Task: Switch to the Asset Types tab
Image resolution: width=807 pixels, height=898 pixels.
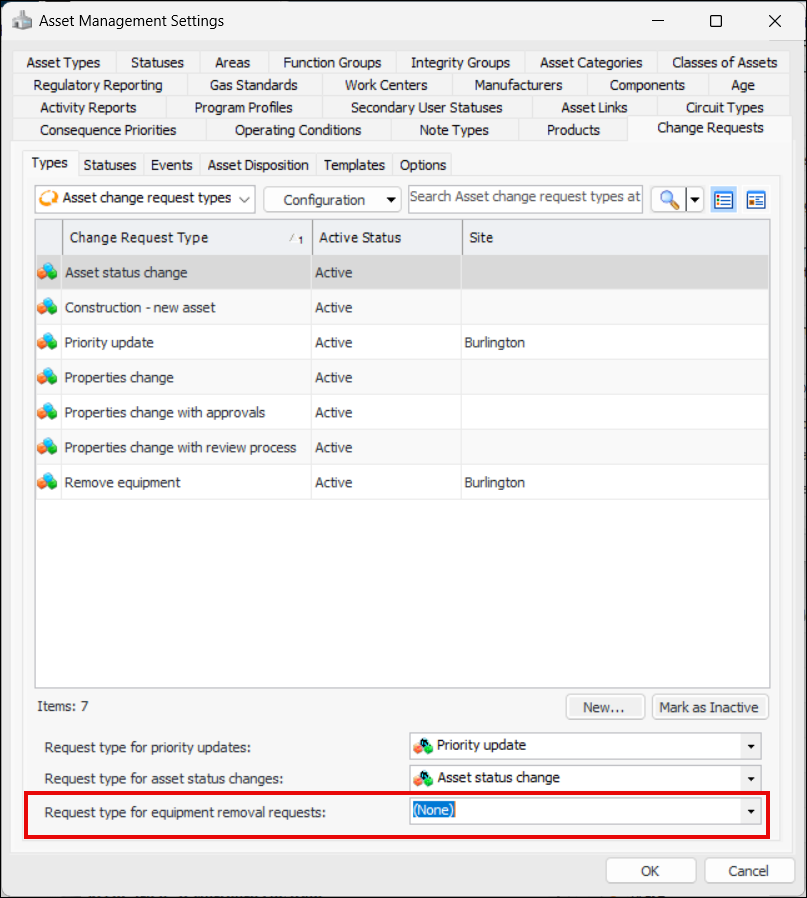Action: 63,62
